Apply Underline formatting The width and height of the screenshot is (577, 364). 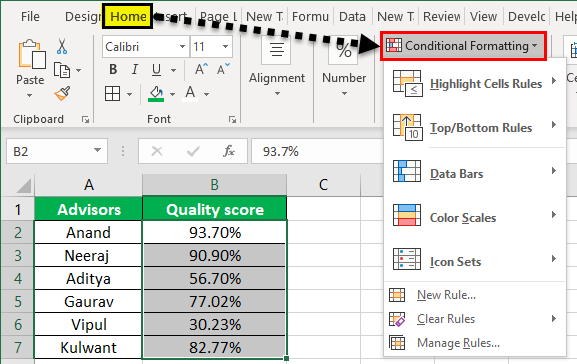[x=156, y=69]
